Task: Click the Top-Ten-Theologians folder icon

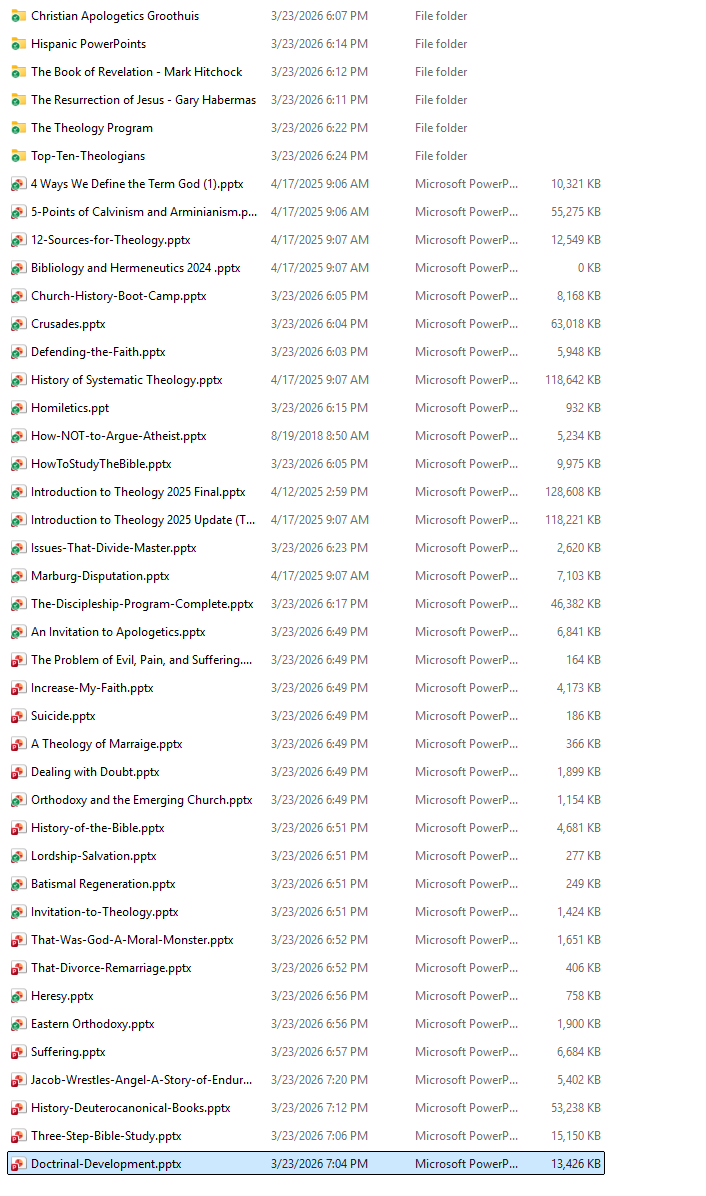Action: 18,156
